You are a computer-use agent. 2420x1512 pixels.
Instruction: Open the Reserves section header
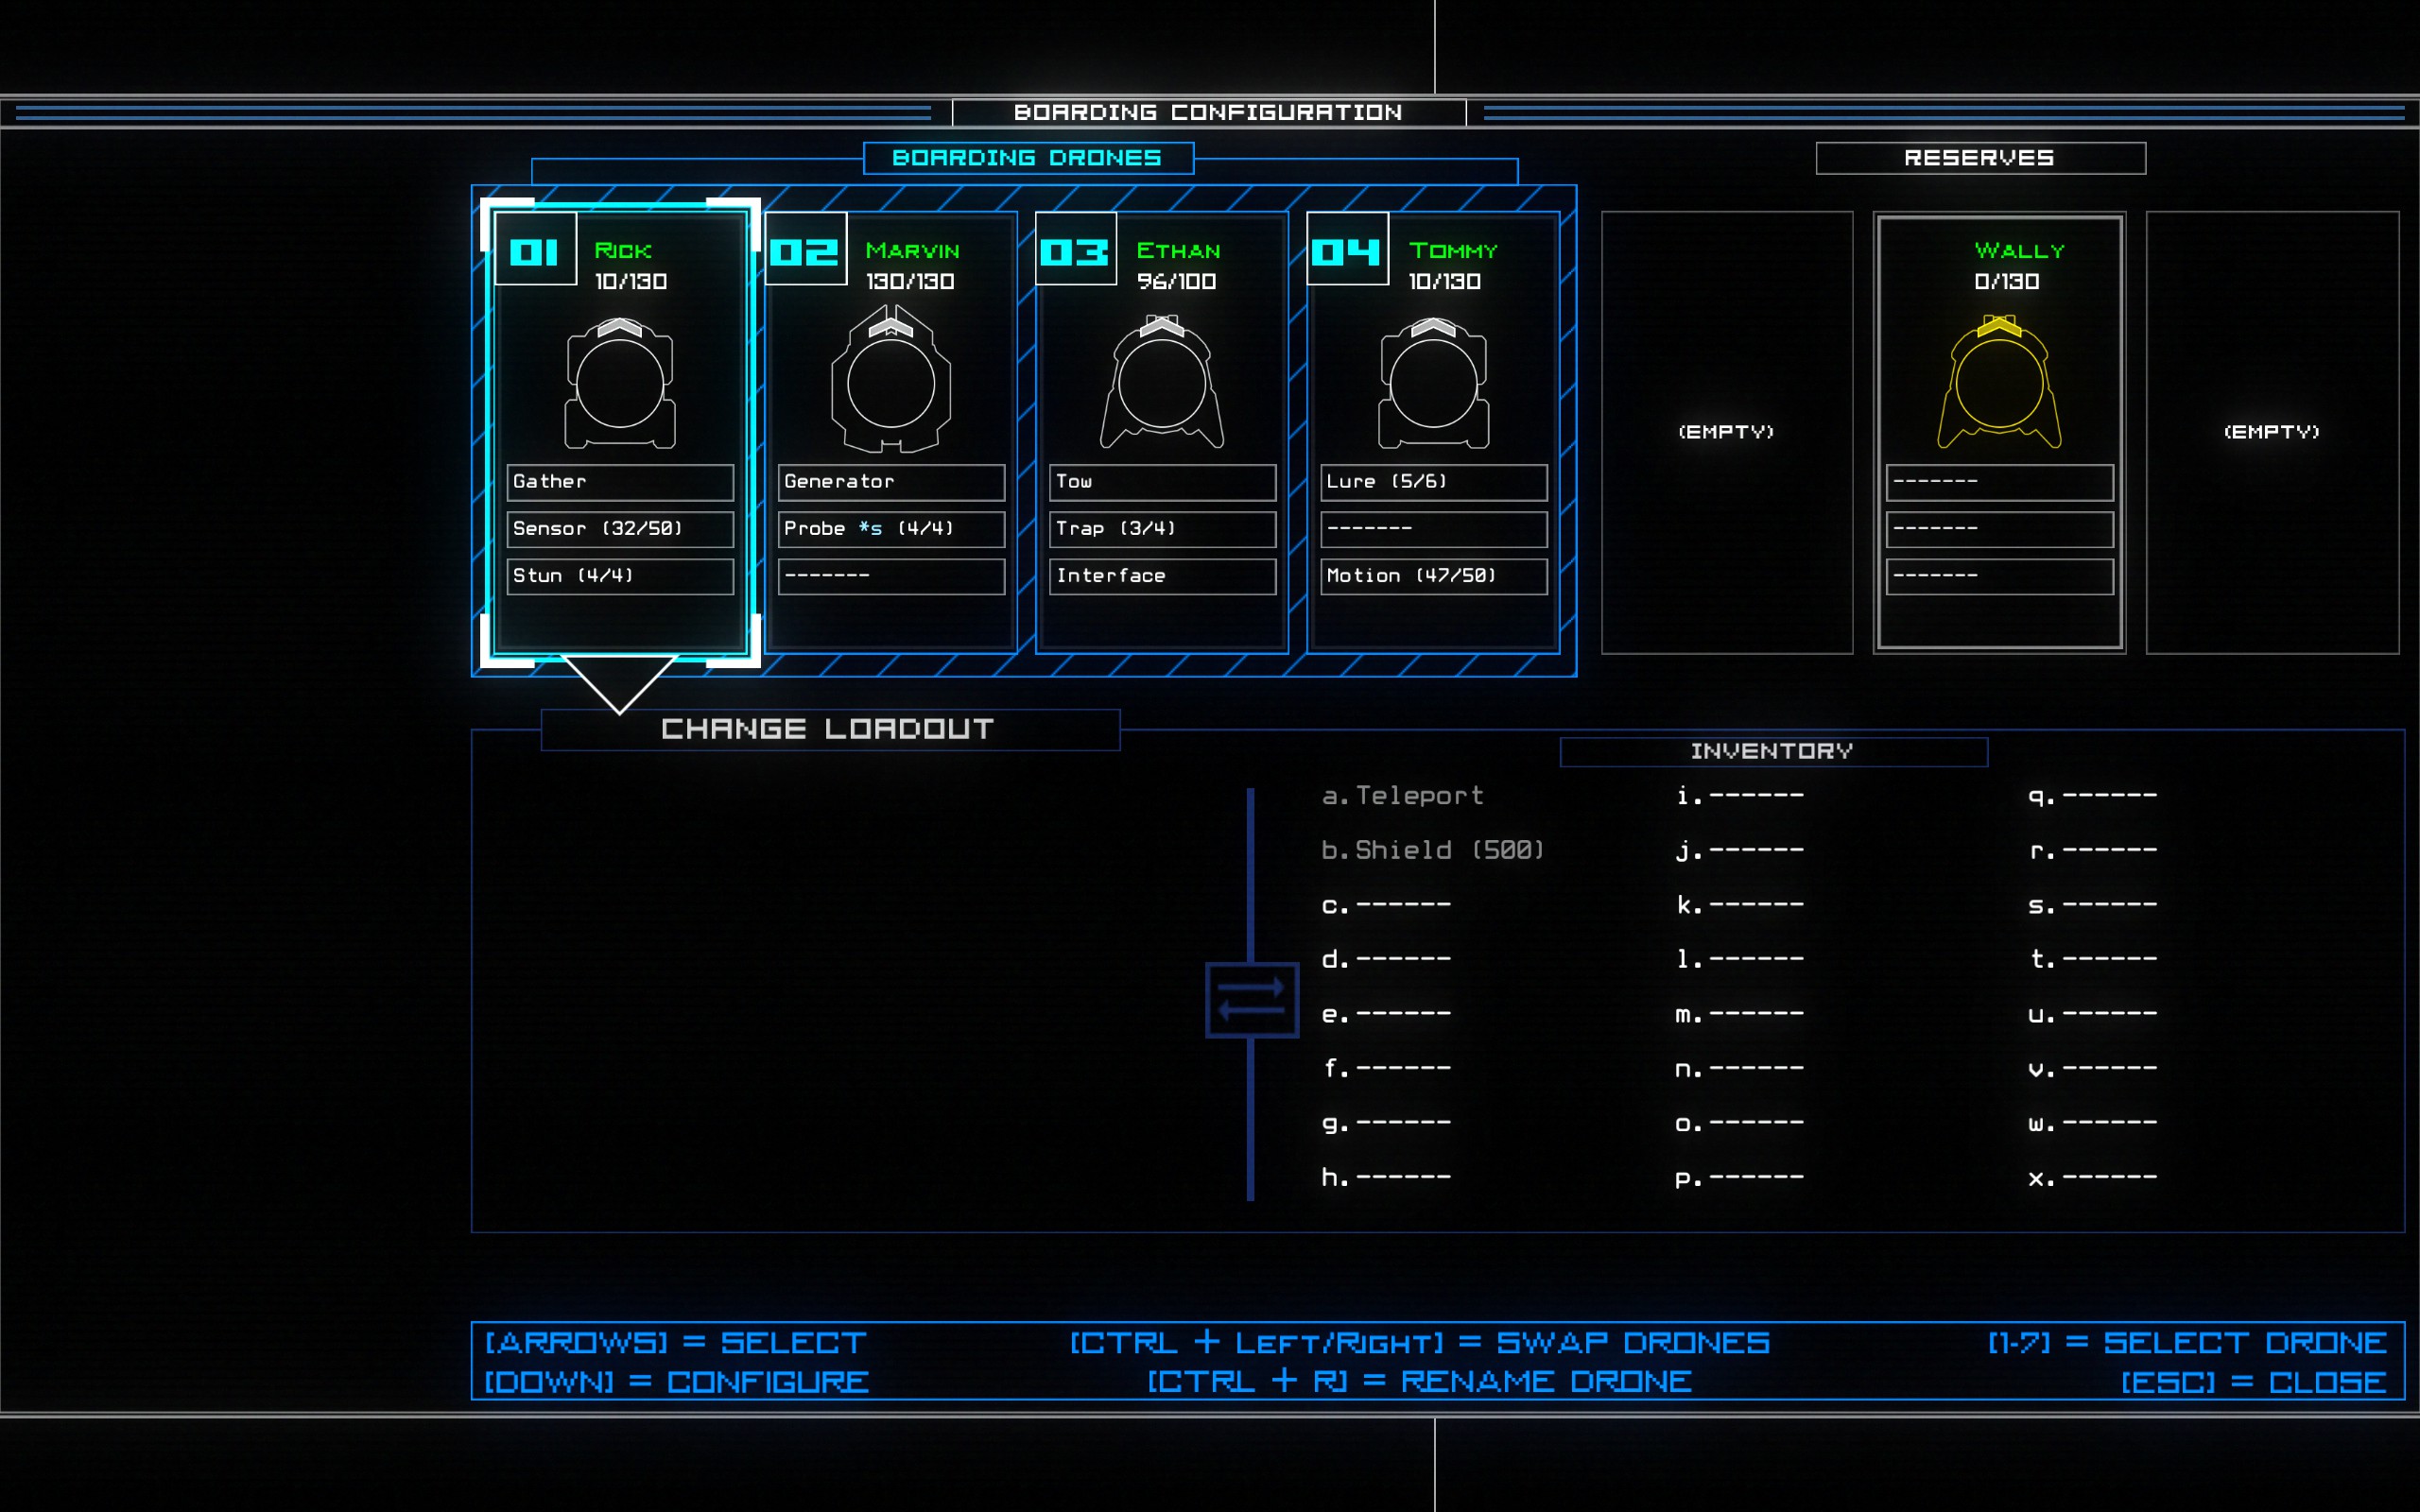point(1980,158)
